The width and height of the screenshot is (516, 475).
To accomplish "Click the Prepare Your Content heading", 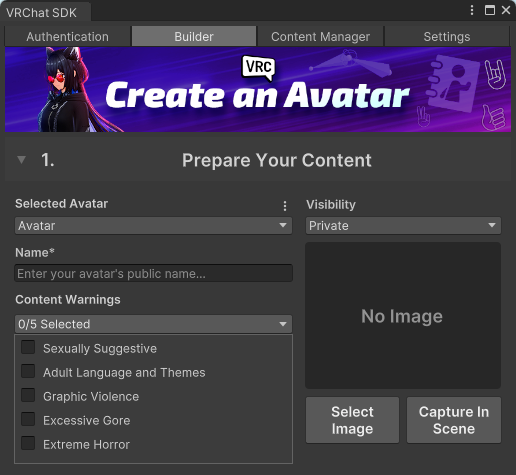I will coord(277,160).
